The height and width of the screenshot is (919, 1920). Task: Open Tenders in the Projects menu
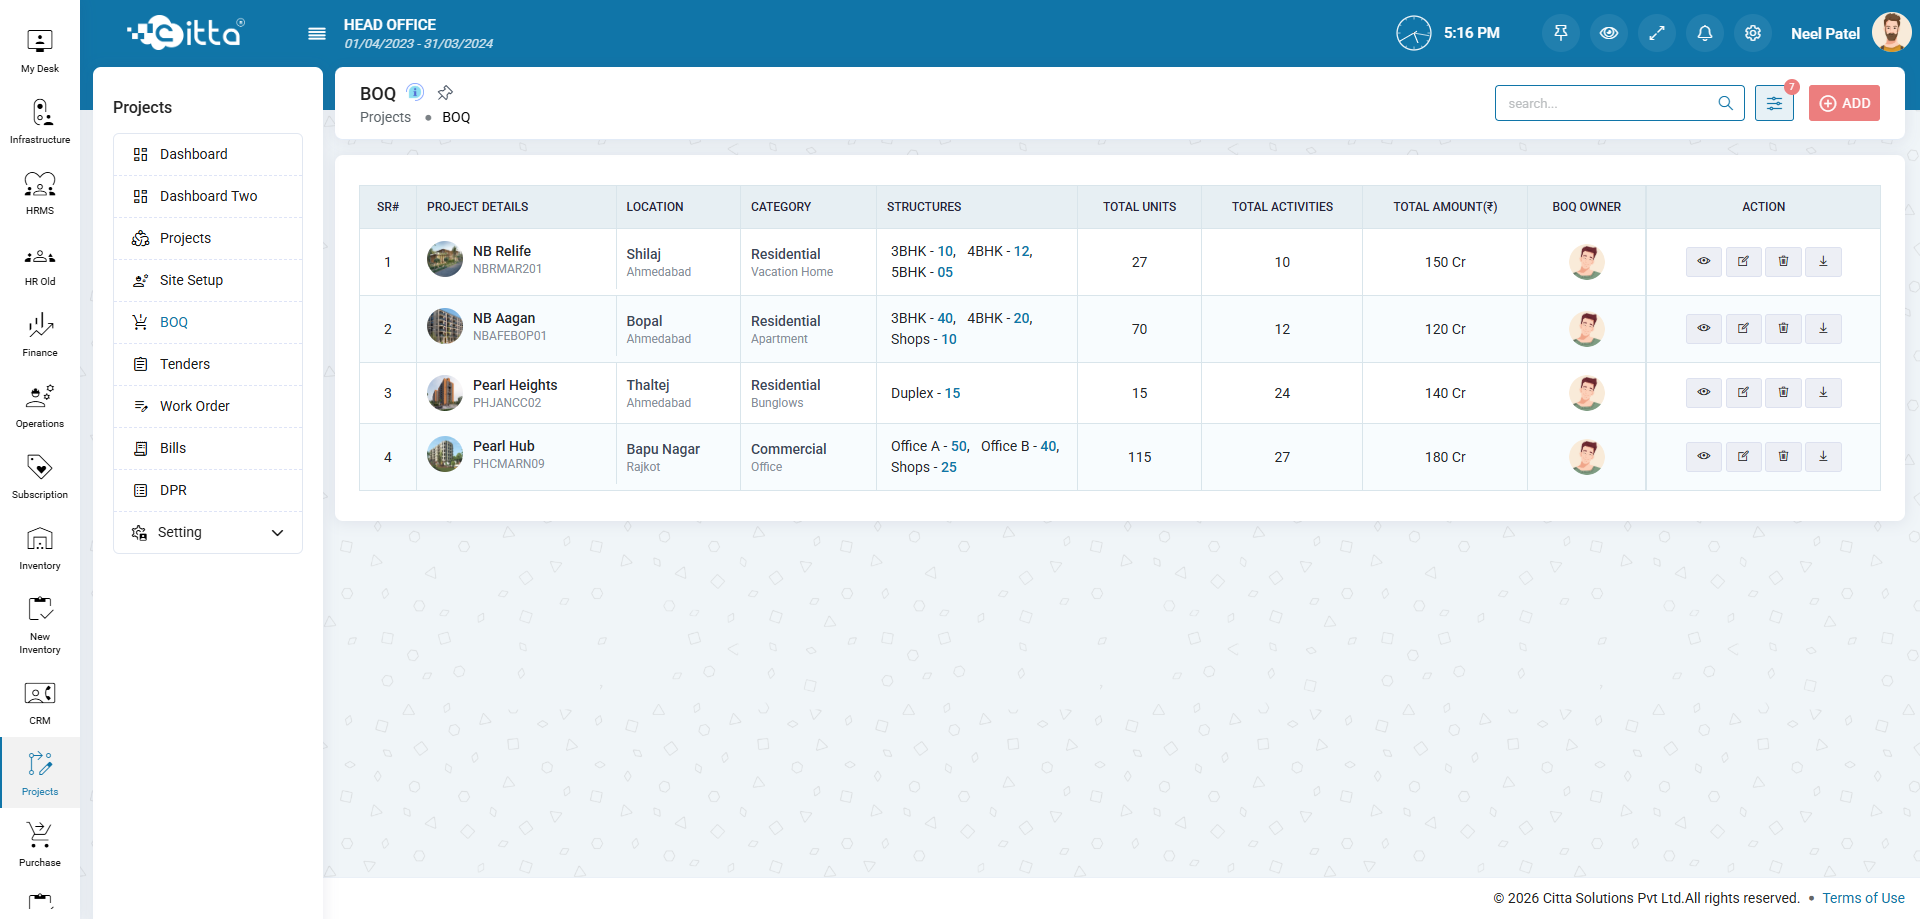pos(185,364)
